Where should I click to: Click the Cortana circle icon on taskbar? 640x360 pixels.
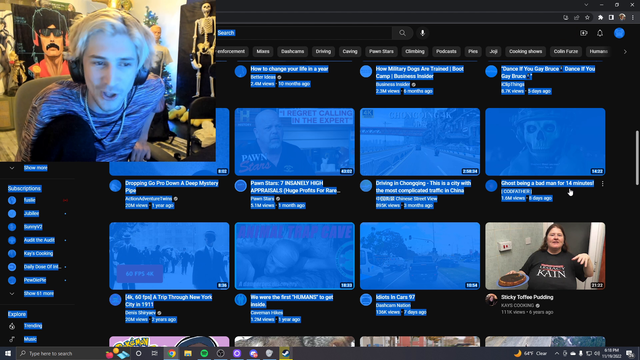(139, 353)
